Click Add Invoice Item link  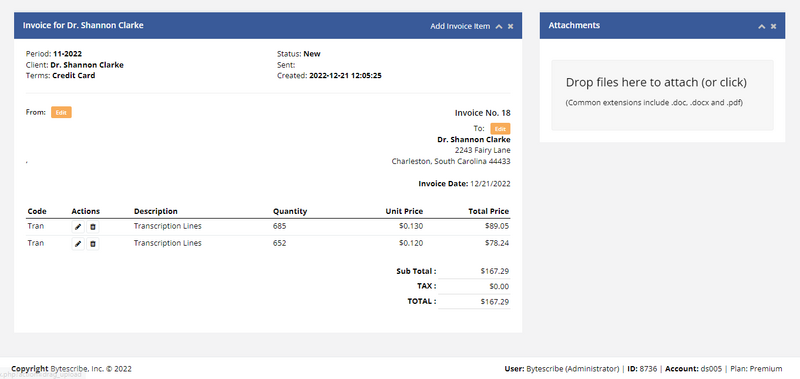pyautogui.click(x=460, y=26)
